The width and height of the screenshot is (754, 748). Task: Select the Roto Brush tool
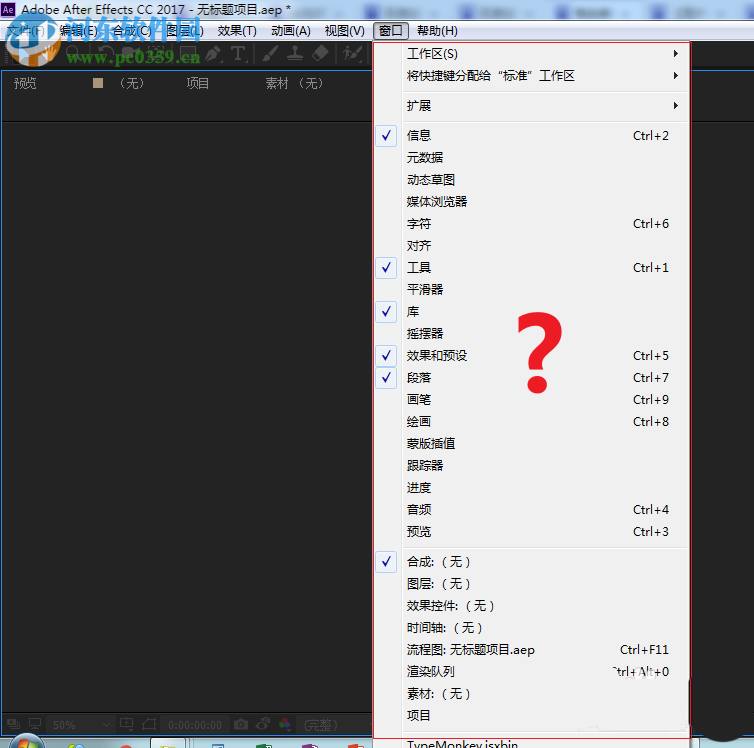(x=352, y=53)
